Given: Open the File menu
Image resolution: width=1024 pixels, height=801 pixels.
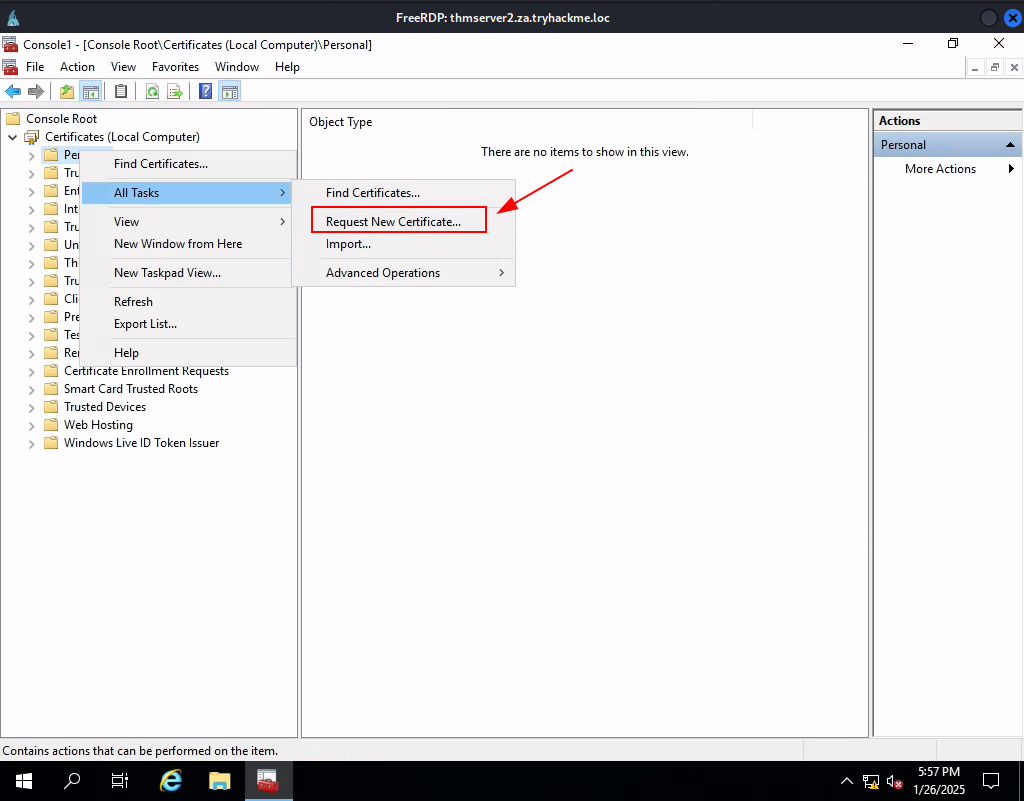Looking at the screenshot, I should [x=35, y=67].
